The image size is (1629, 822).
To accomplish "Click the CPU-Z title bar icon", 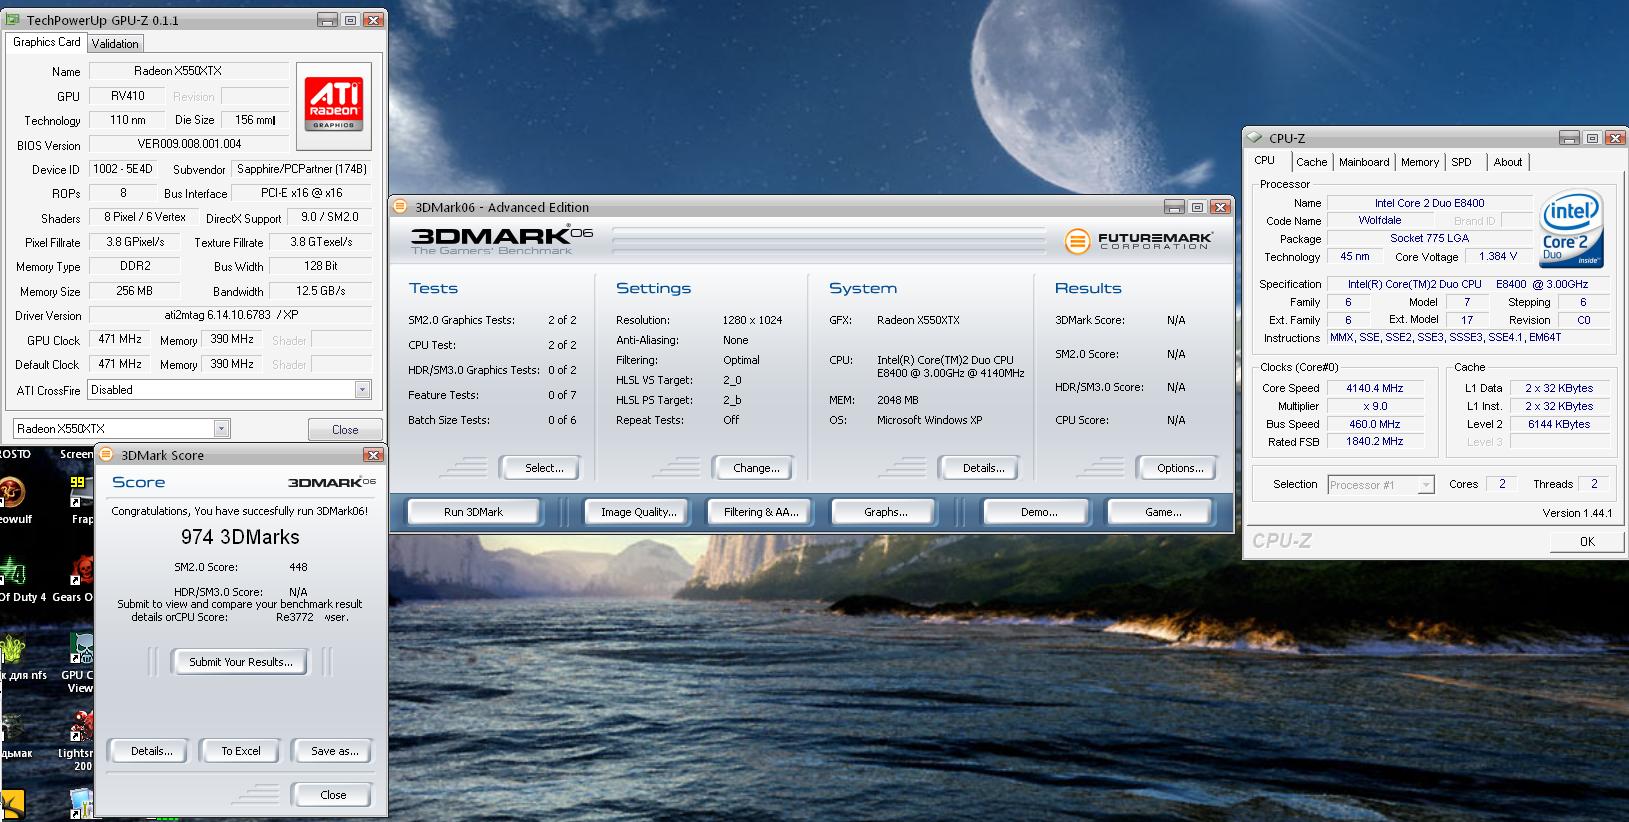I will (x=1255, y=138).
